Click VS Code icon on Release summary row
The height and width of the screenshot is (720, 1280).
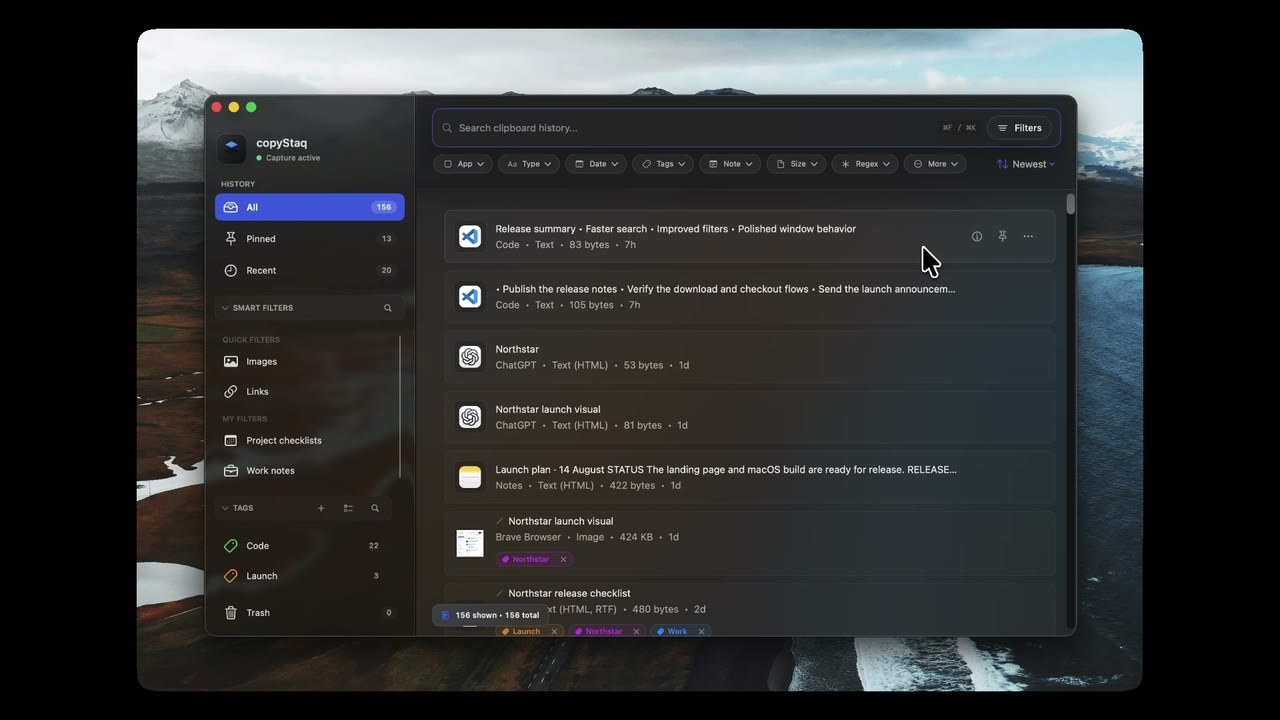click(470, 236)
